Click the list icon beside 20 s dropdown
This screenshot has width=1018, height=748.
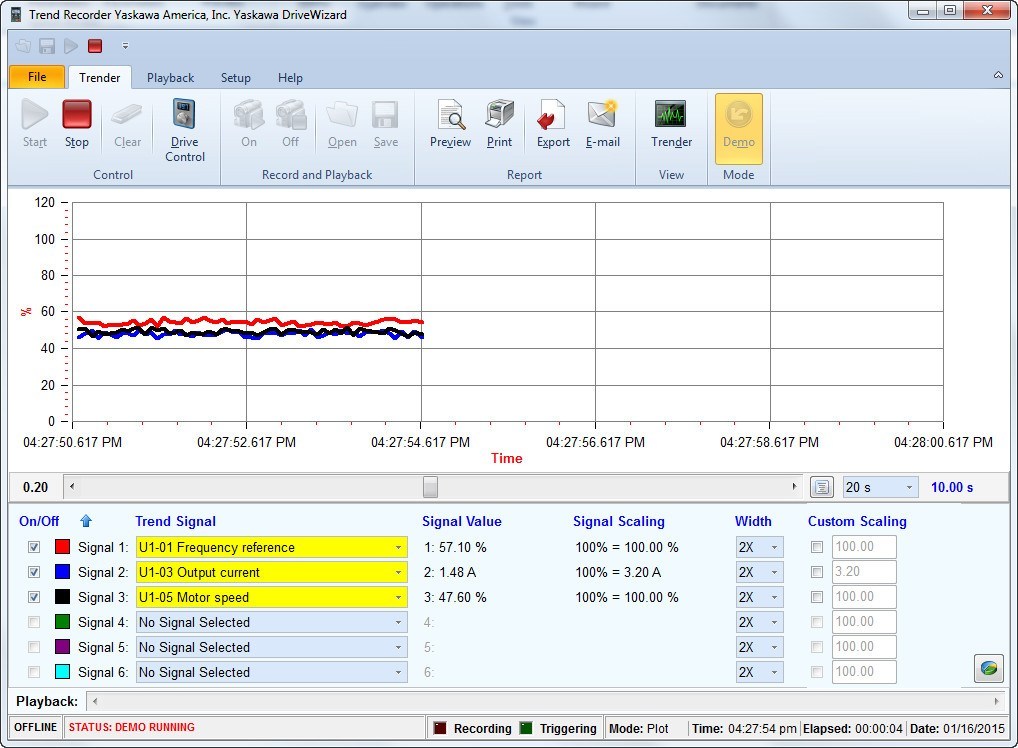[822, 487]
